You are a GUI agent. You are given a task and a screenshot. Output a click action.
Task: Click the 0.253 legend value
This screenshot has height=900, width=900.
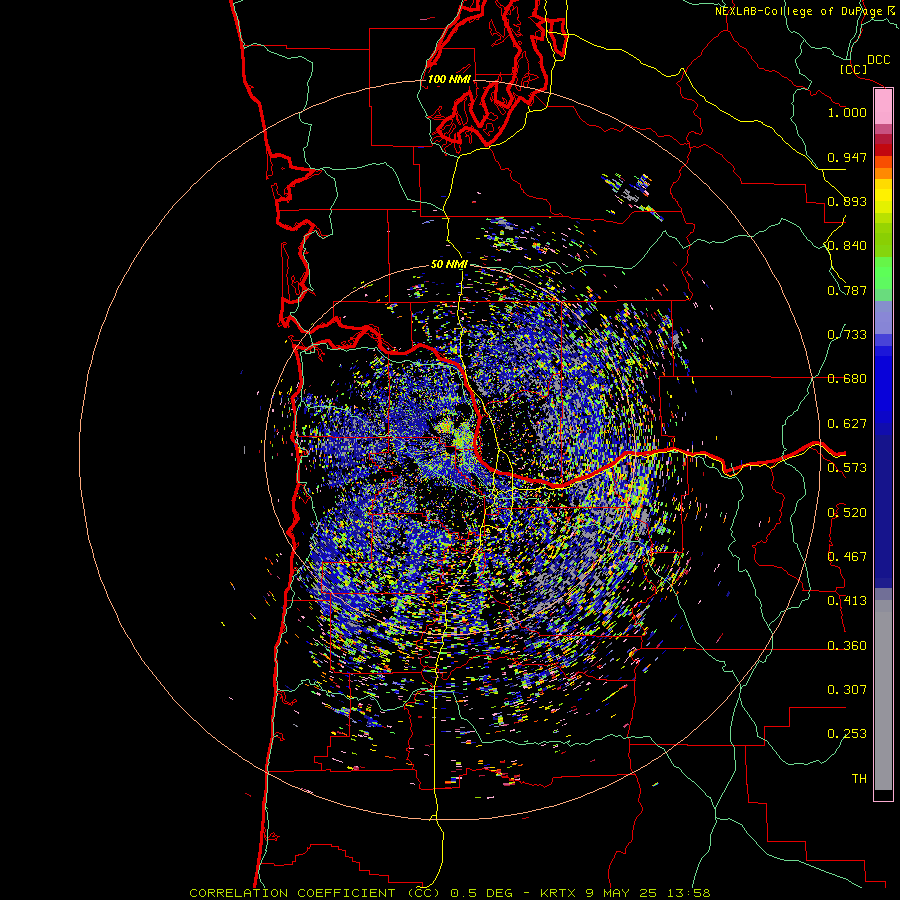847,734
